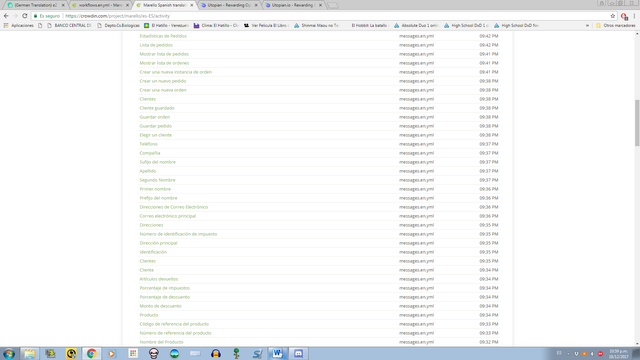640x360 pixels.
Task: Open the Artículos devueltos translation
Action: coord(159,279)
